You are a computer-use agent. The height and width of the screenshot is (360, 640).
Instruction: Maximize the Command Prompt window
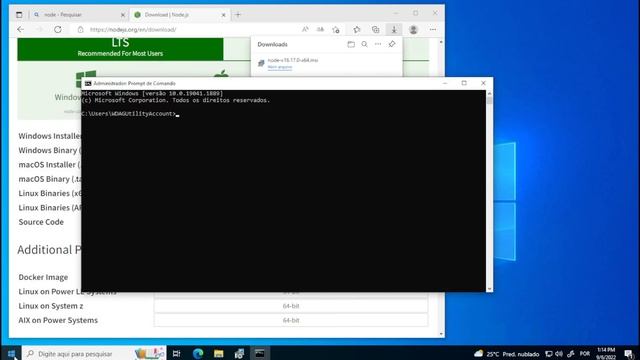(x=464, y=83)
